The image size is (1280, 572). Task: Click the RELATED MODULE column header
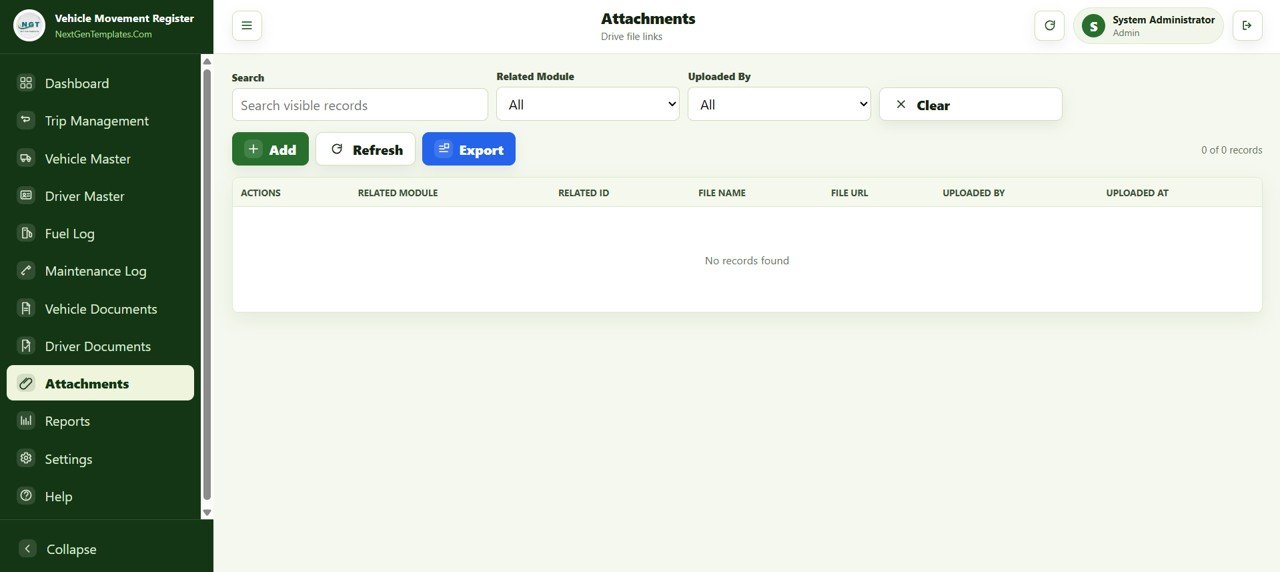tap(398, 193)
